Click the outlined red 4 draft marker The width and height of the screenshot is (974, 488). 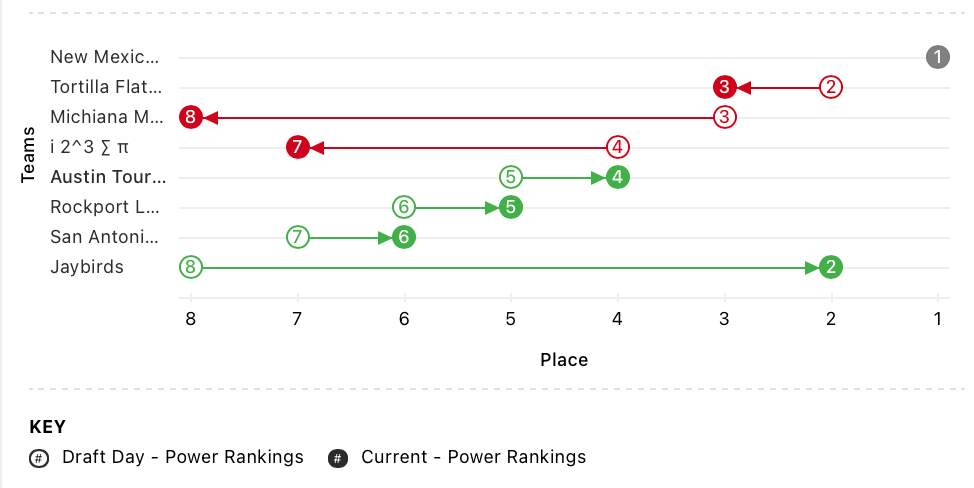(618, 147)
